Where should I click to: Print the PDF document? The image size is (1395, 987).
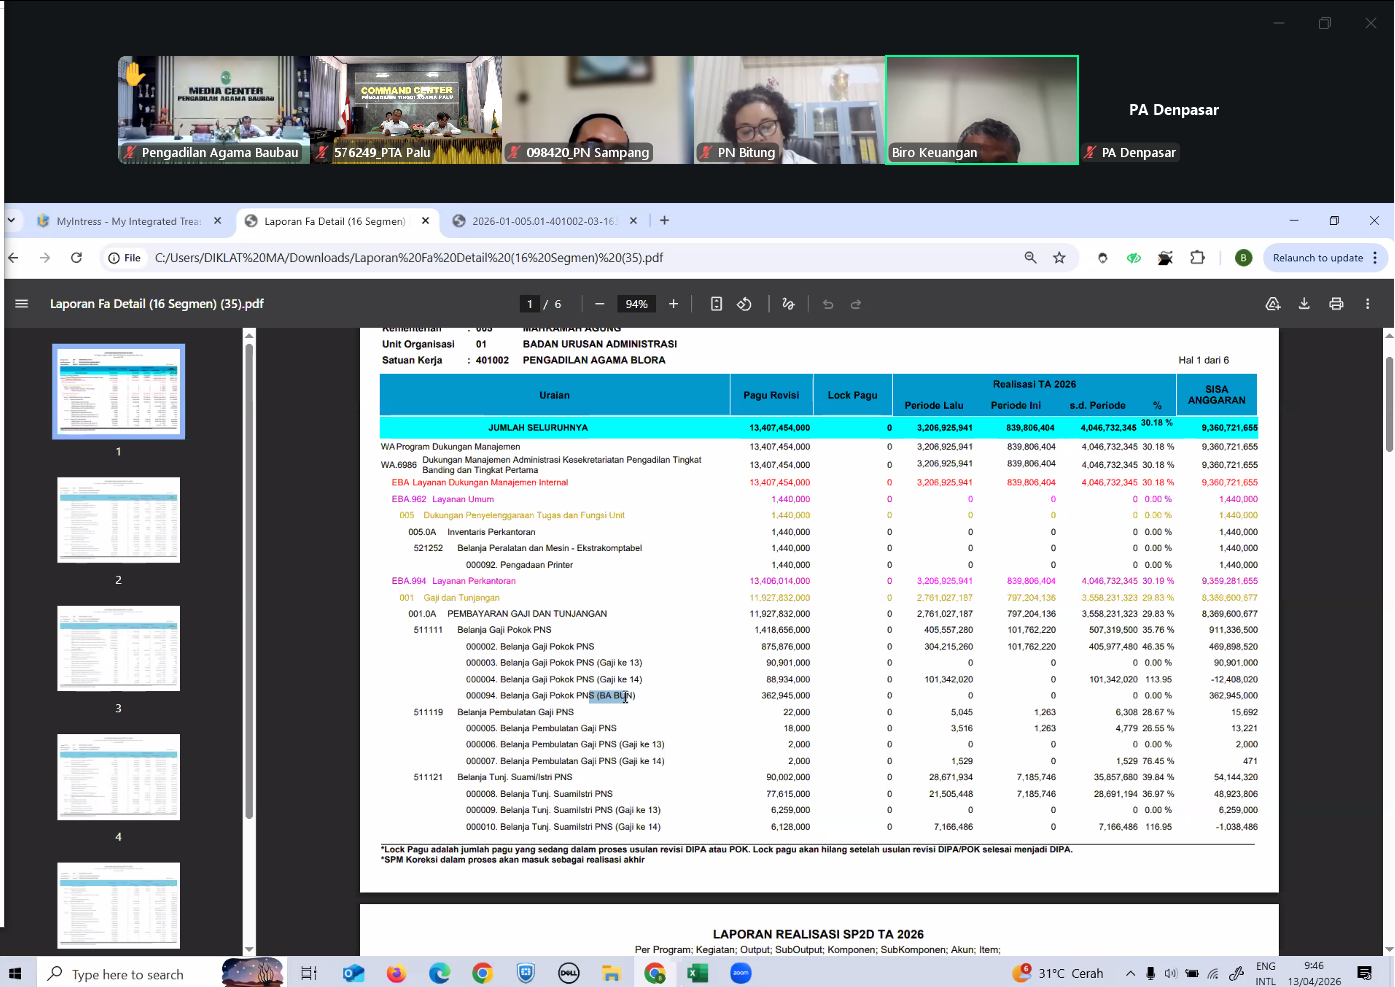pos(1336,304)
